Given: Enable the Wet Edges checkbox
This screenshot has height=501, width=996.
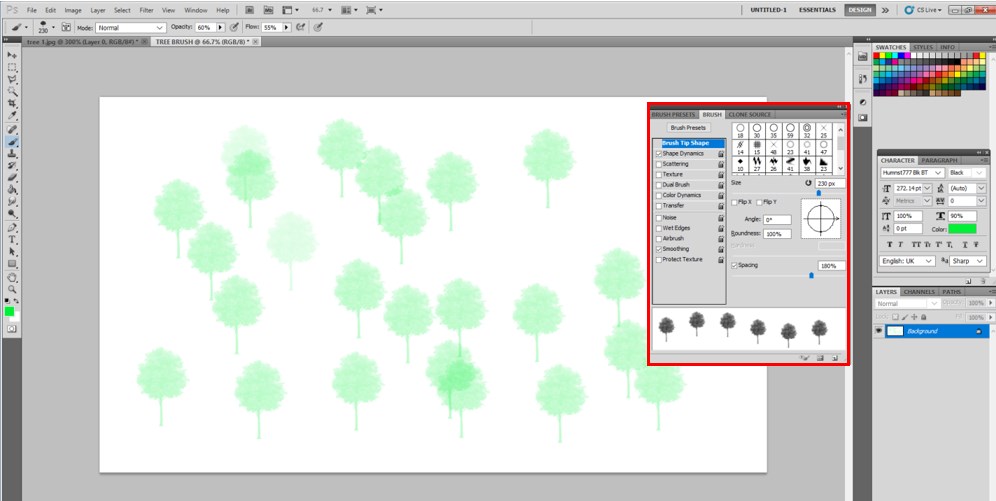Looking at the screenshot, I should [659, 227].
